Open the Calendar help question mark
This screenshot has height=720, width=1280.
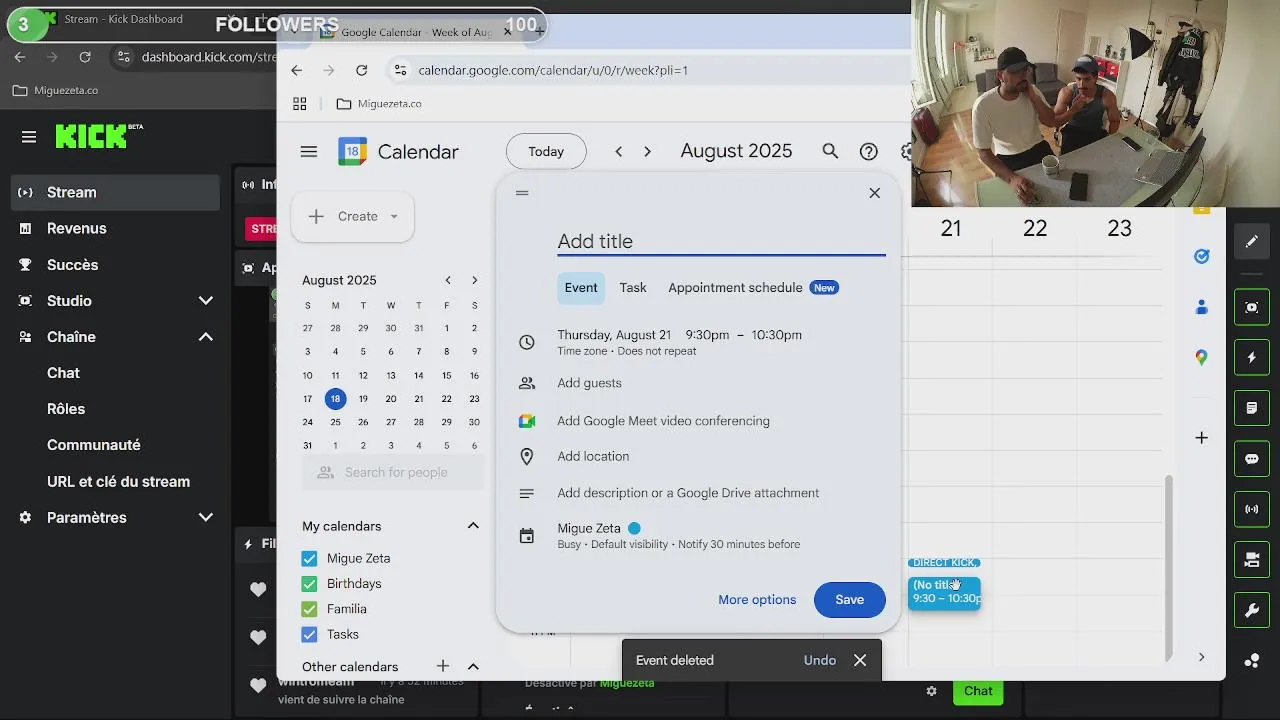tap(869, 152)
